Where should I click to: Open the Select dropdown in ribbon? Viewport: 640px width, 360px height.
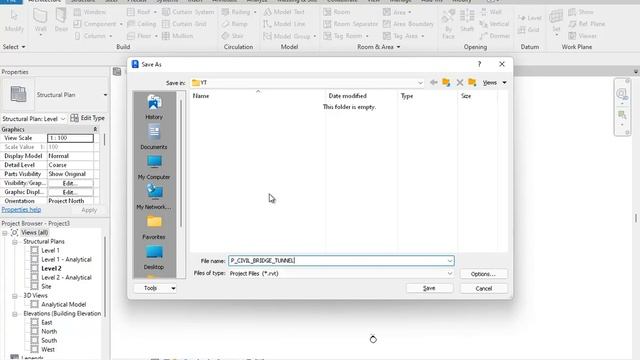coord(14,47)
